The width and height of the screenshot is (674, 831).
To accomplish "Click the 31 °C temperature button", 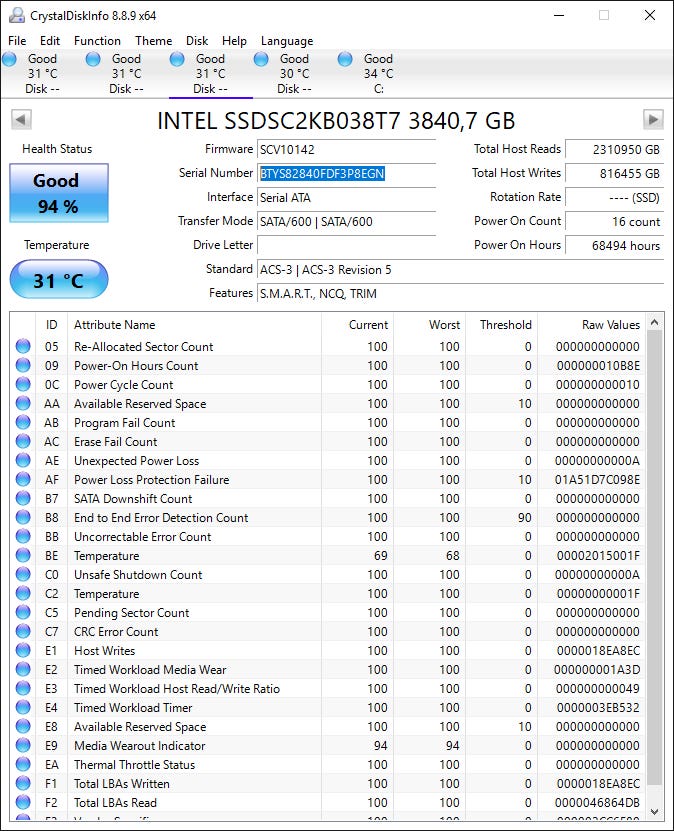I will pos(59,279).
